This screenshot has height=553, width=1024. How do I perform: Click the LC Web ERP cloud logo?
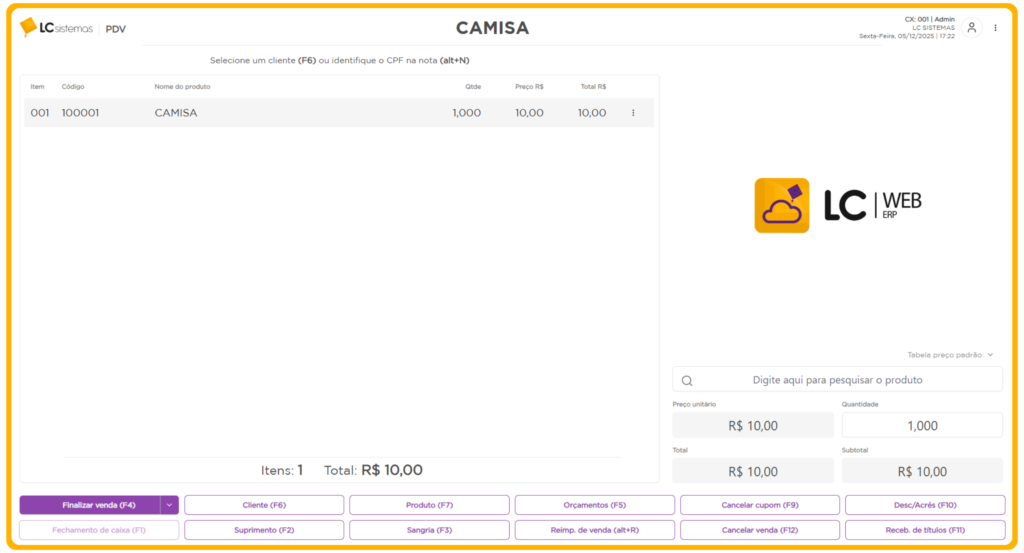(781, 205)
